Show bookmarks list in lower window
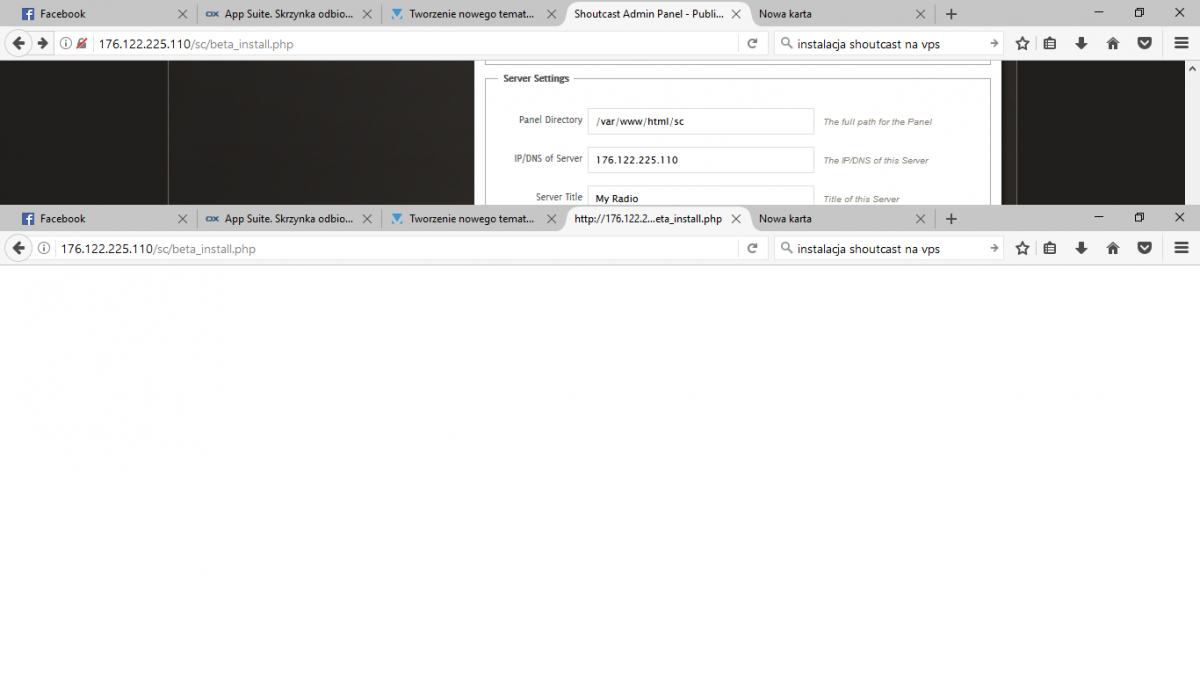The image size is (1200, 675). click(x=1050, y=248)
